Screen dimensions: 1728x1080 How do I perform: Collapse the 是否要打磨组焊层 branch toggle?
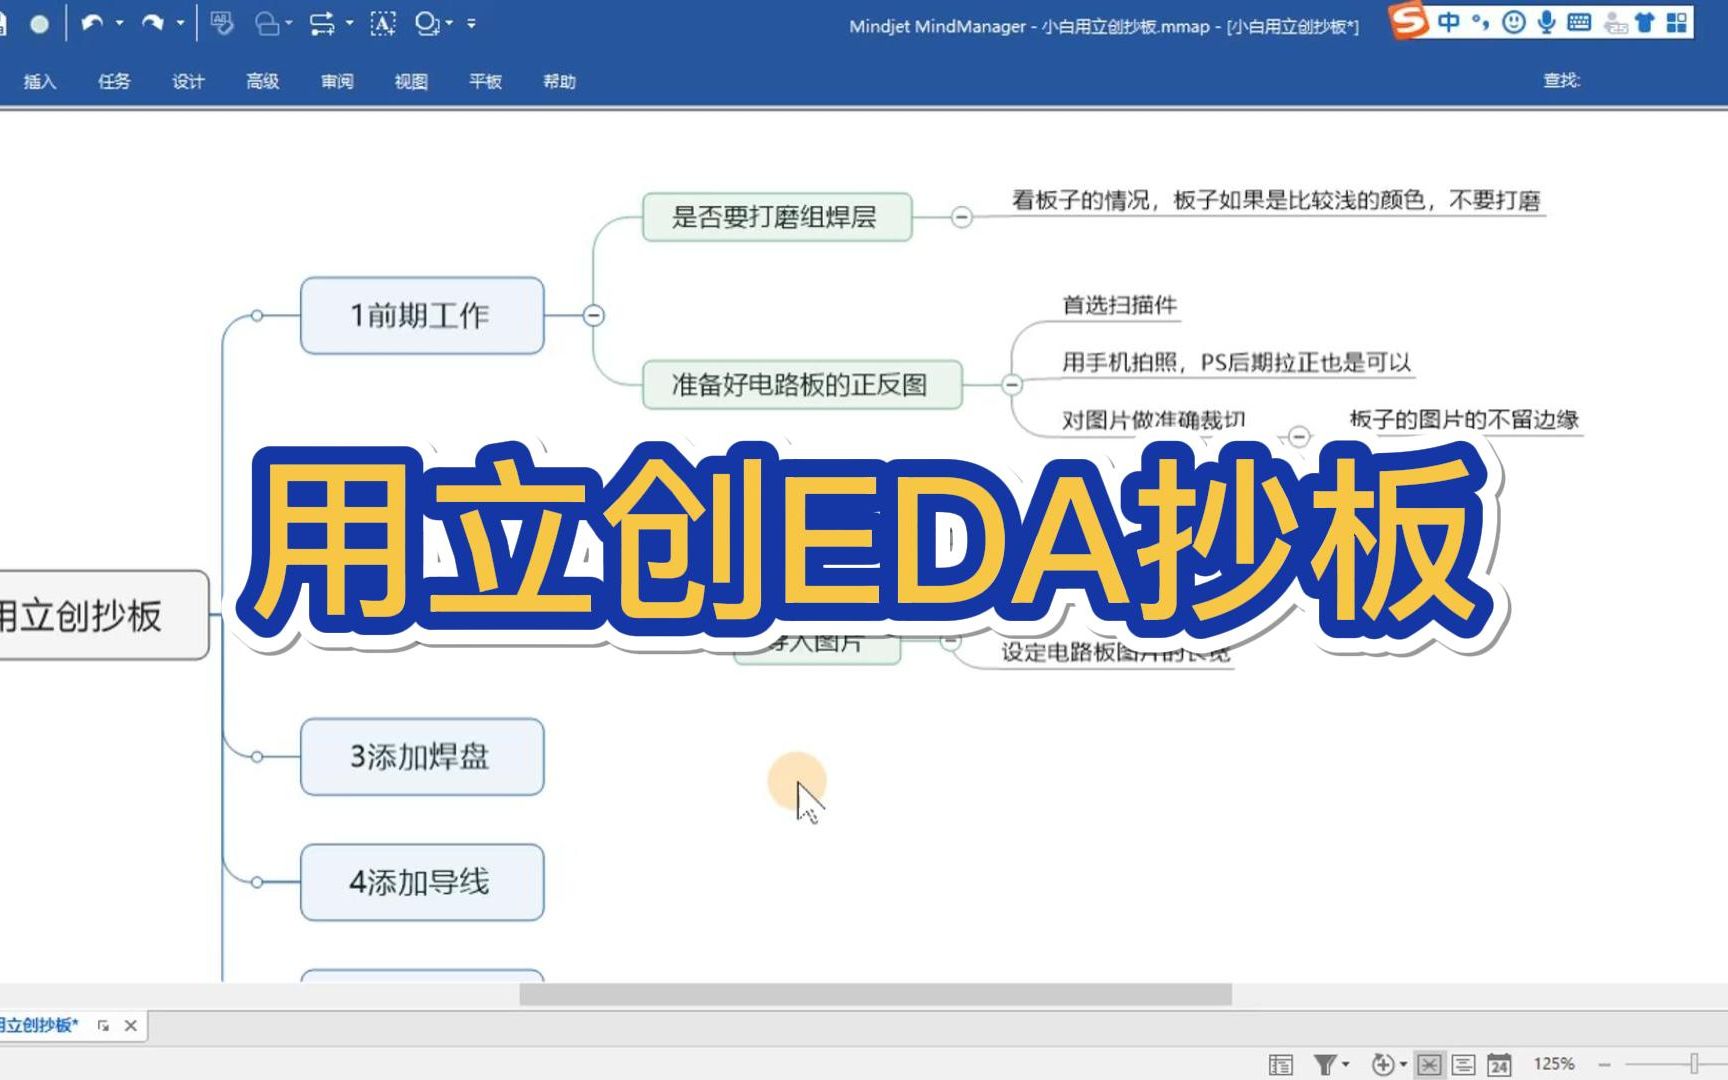click(x=962, y=217)
